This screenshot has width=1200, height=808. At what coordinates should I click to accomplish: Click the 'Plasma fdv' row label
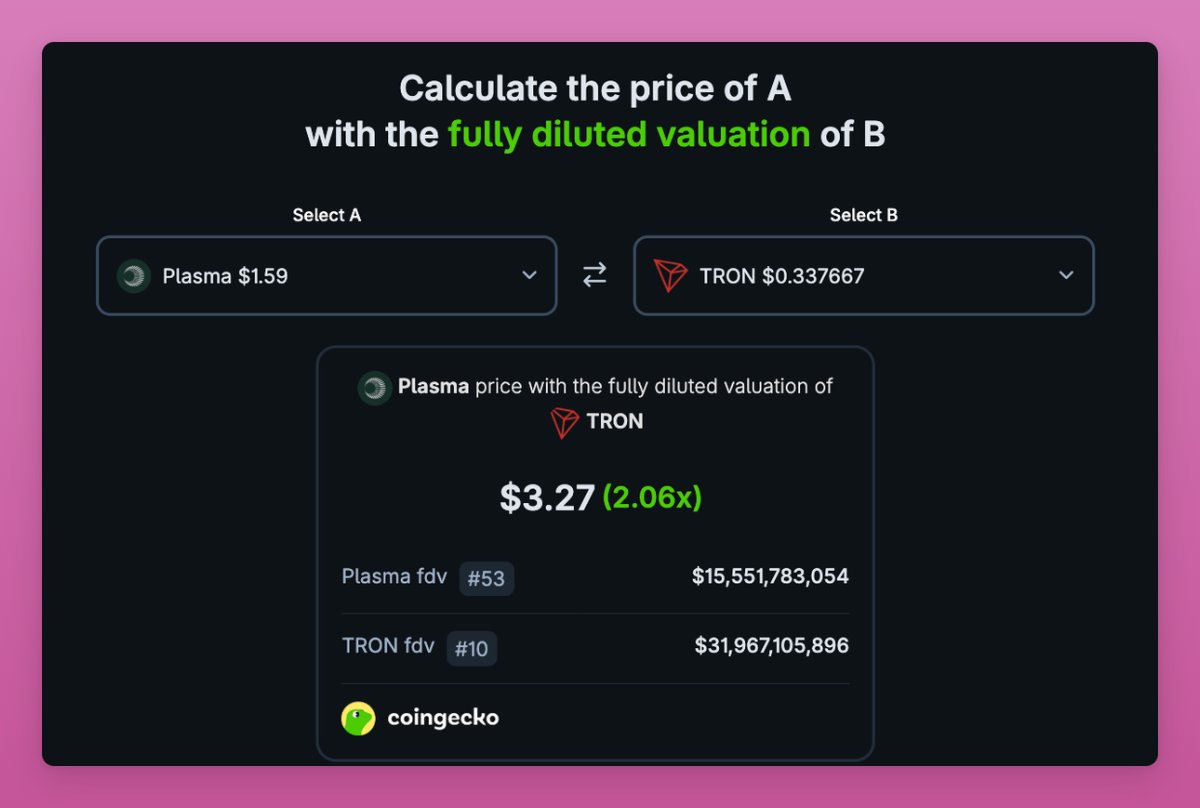(394, 577)
